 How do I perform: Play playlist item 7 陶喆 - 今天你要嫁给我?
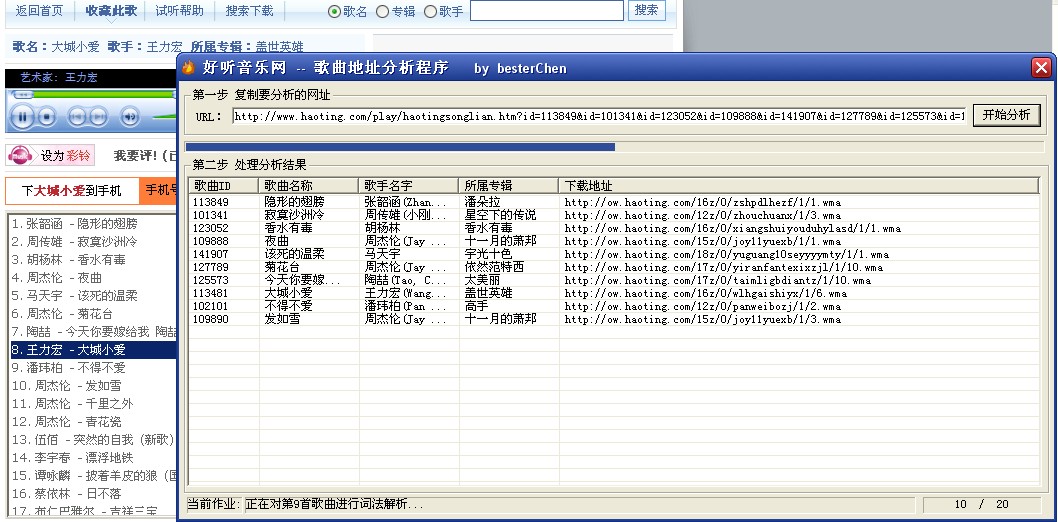(x=92, y=332)
